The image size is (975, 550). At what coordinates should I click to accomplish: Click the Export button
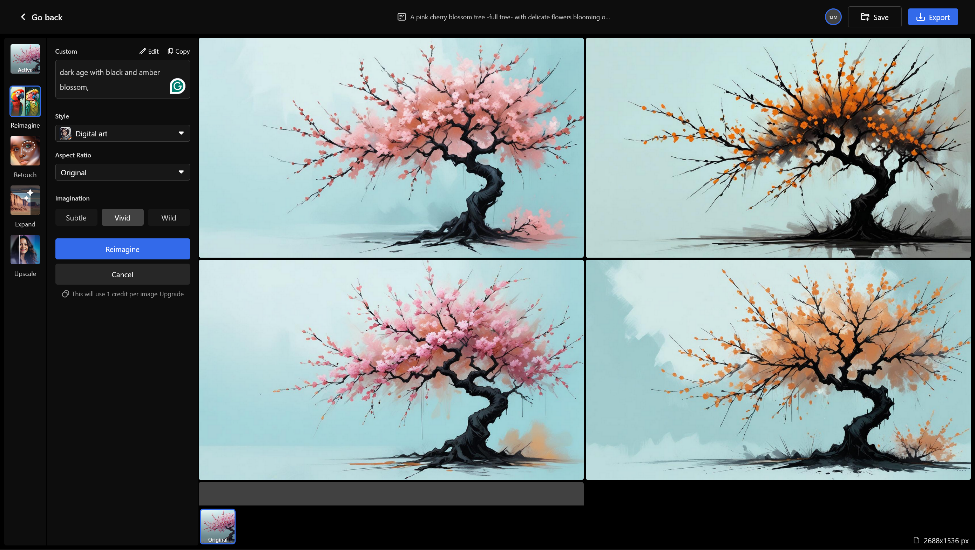[932, 17]
